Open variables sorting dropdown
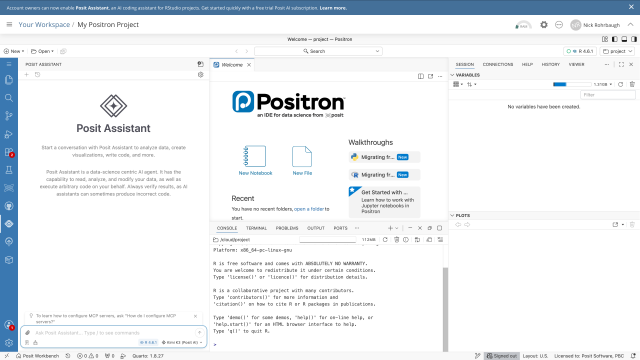Image resolution: width=640 pixels, height=360 pixels. [x=471, y=84]
